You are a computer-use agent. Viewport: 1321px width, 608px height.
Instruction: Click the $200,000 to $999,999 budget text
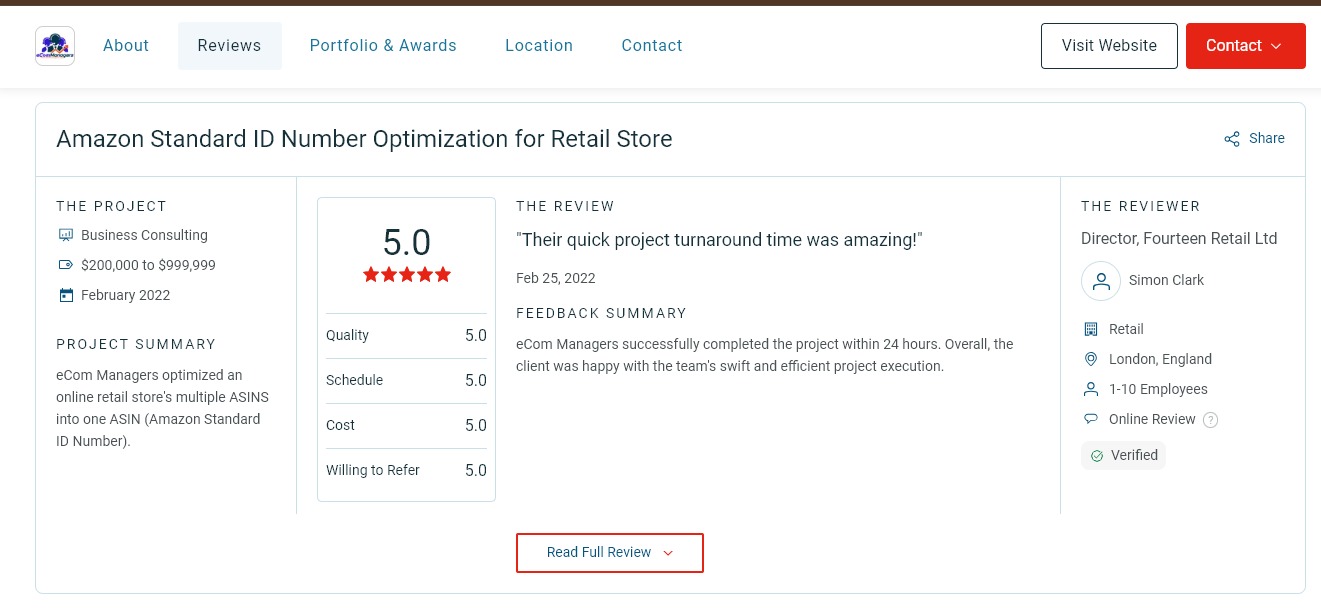point(148,265)
